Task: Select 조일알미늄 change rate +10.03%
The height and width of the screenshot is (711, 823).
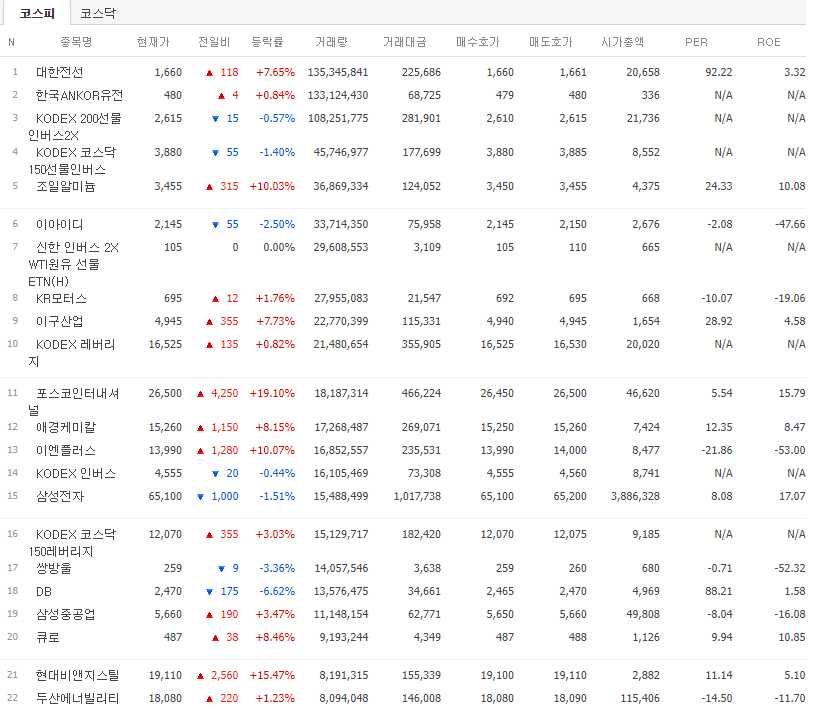Action: [x=272, y=186]
